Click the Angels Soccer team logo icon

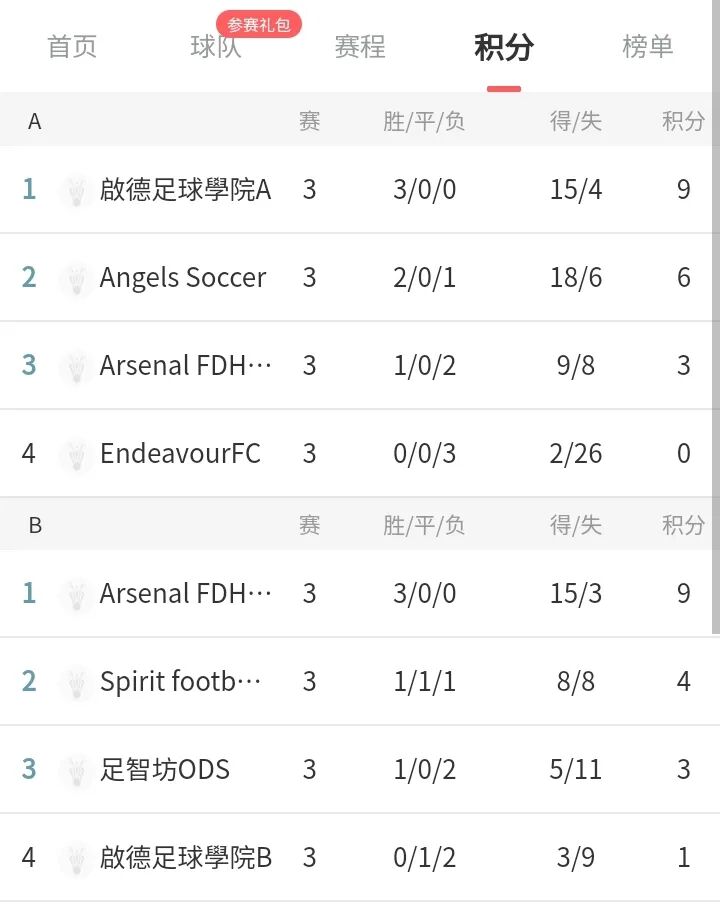pos(76,279)
